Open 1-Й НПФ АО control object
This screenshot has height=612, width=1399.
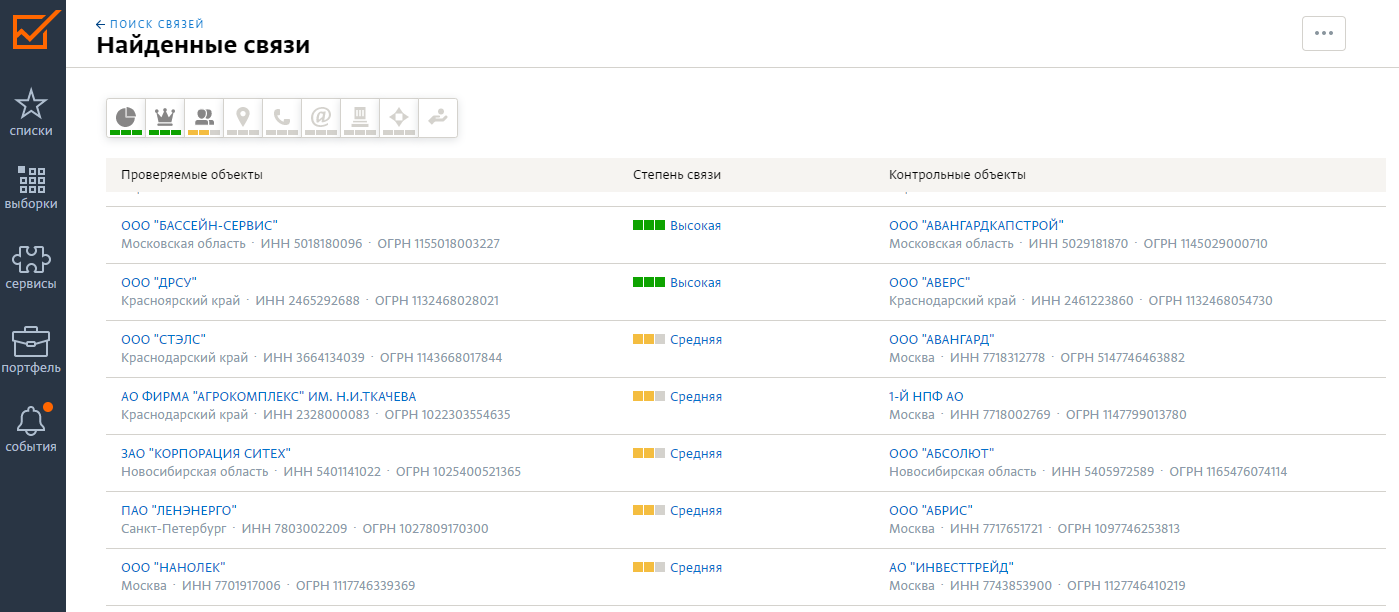click(926, 397)
